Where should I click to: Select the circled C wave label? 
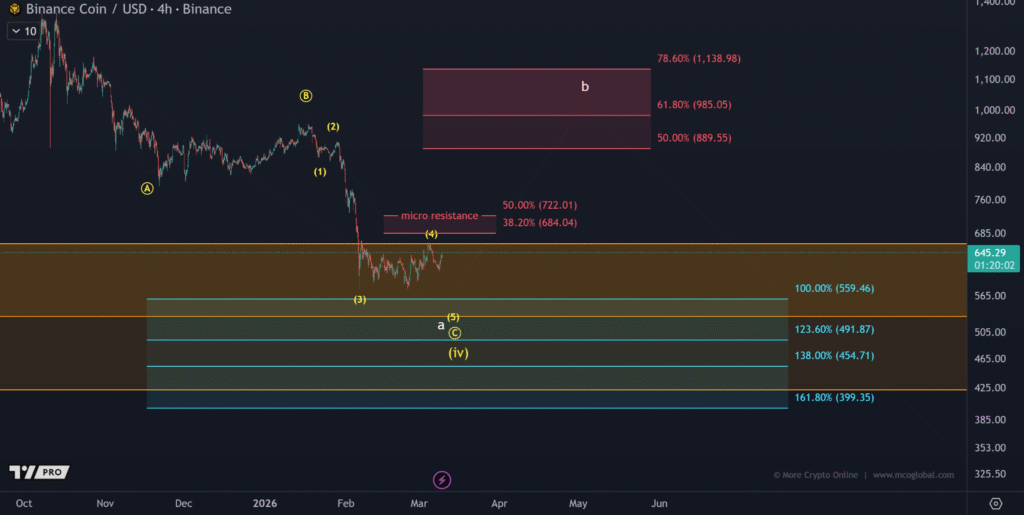[x=454, y=333]
